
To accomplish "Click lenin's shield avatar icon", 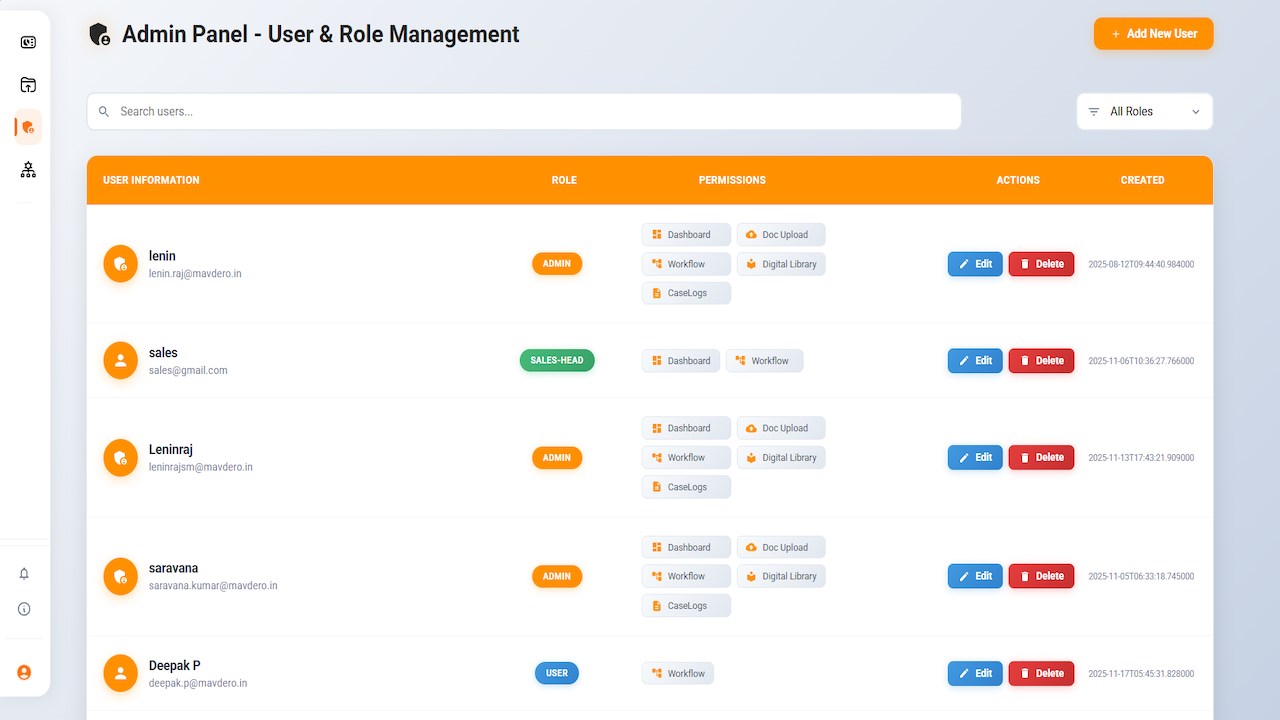I will click(121, 264).
